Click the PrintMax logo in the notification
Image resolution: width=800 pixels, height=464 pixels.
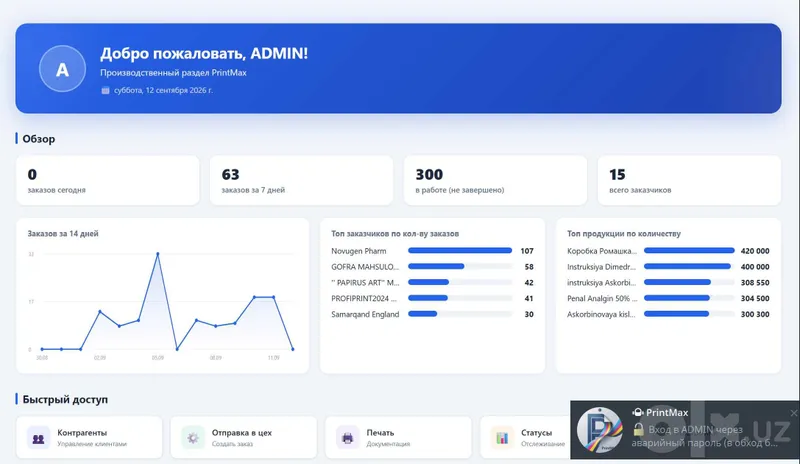(x=599, y=430)
